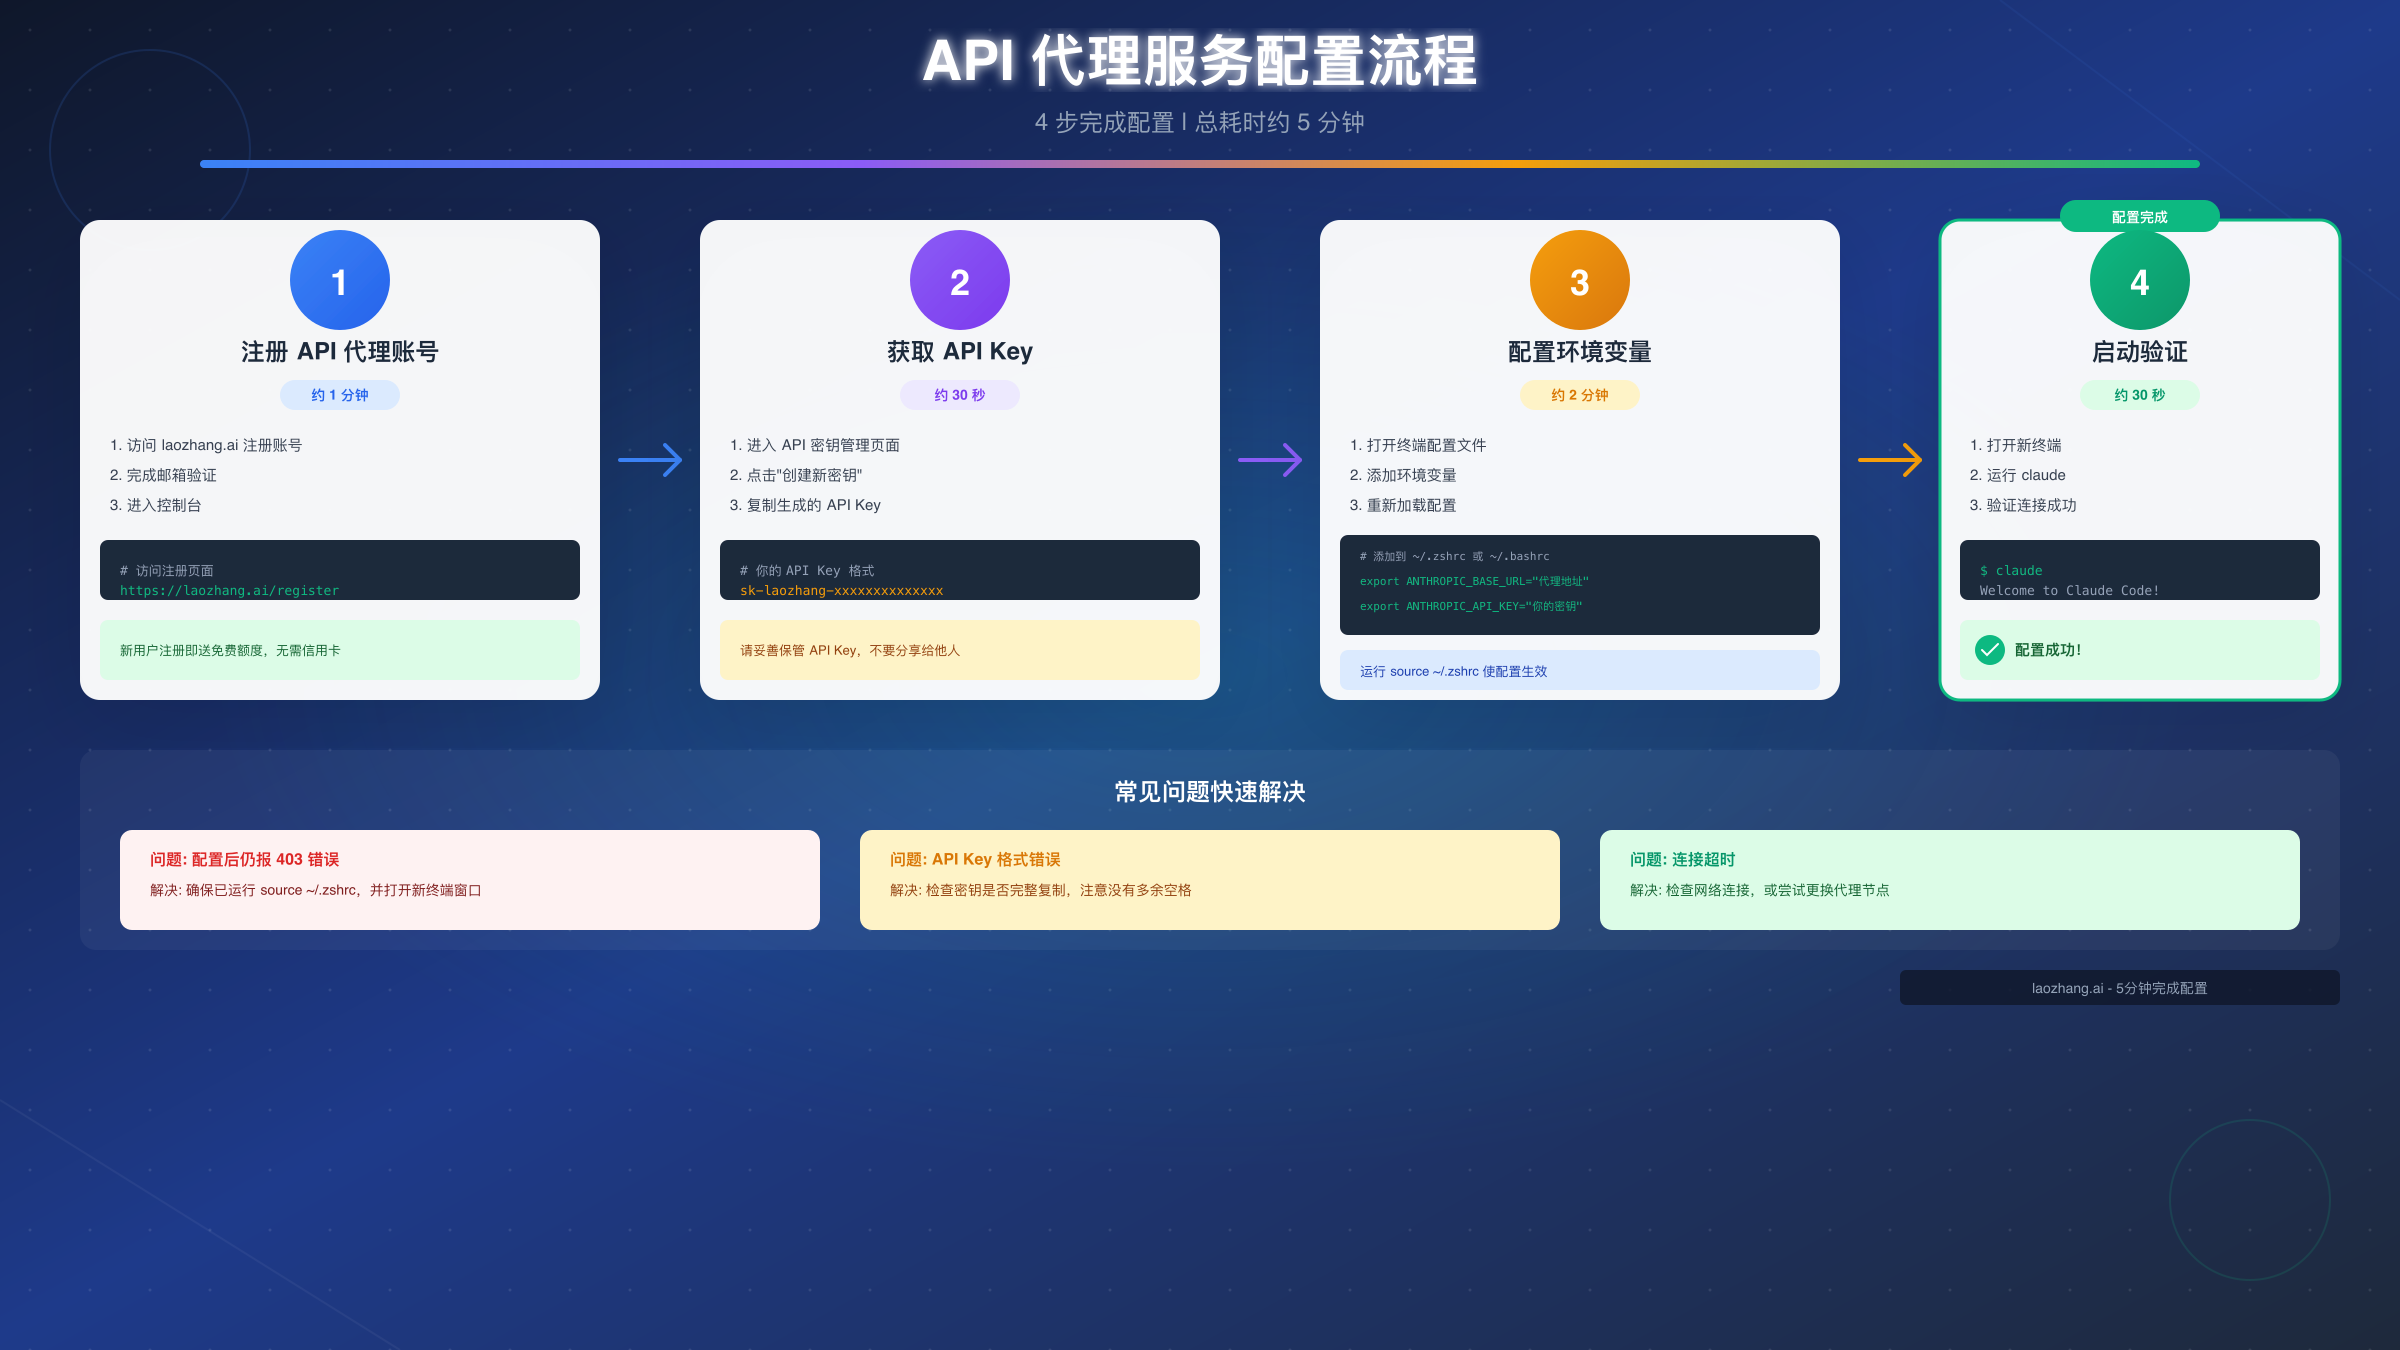The image size is (2400, 1350).
Task: Click the 运行 source ~/.zshrc 使配置生效 banner
Action: 1579,670
